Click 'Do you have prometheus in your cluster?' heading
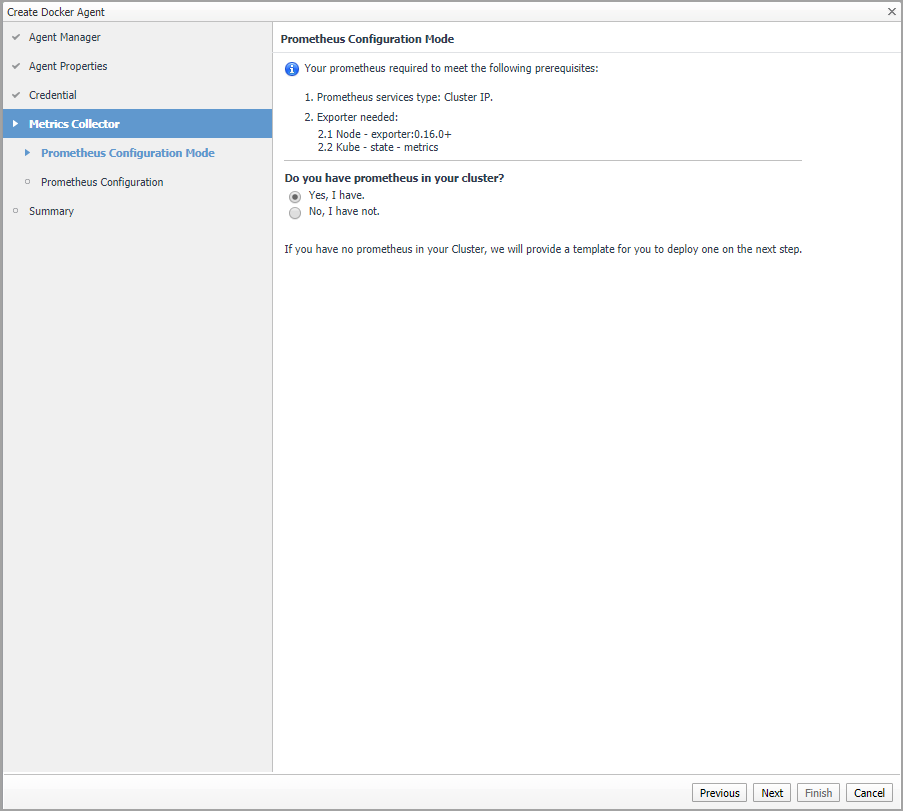The image size is (903, 811). (394, 178)
